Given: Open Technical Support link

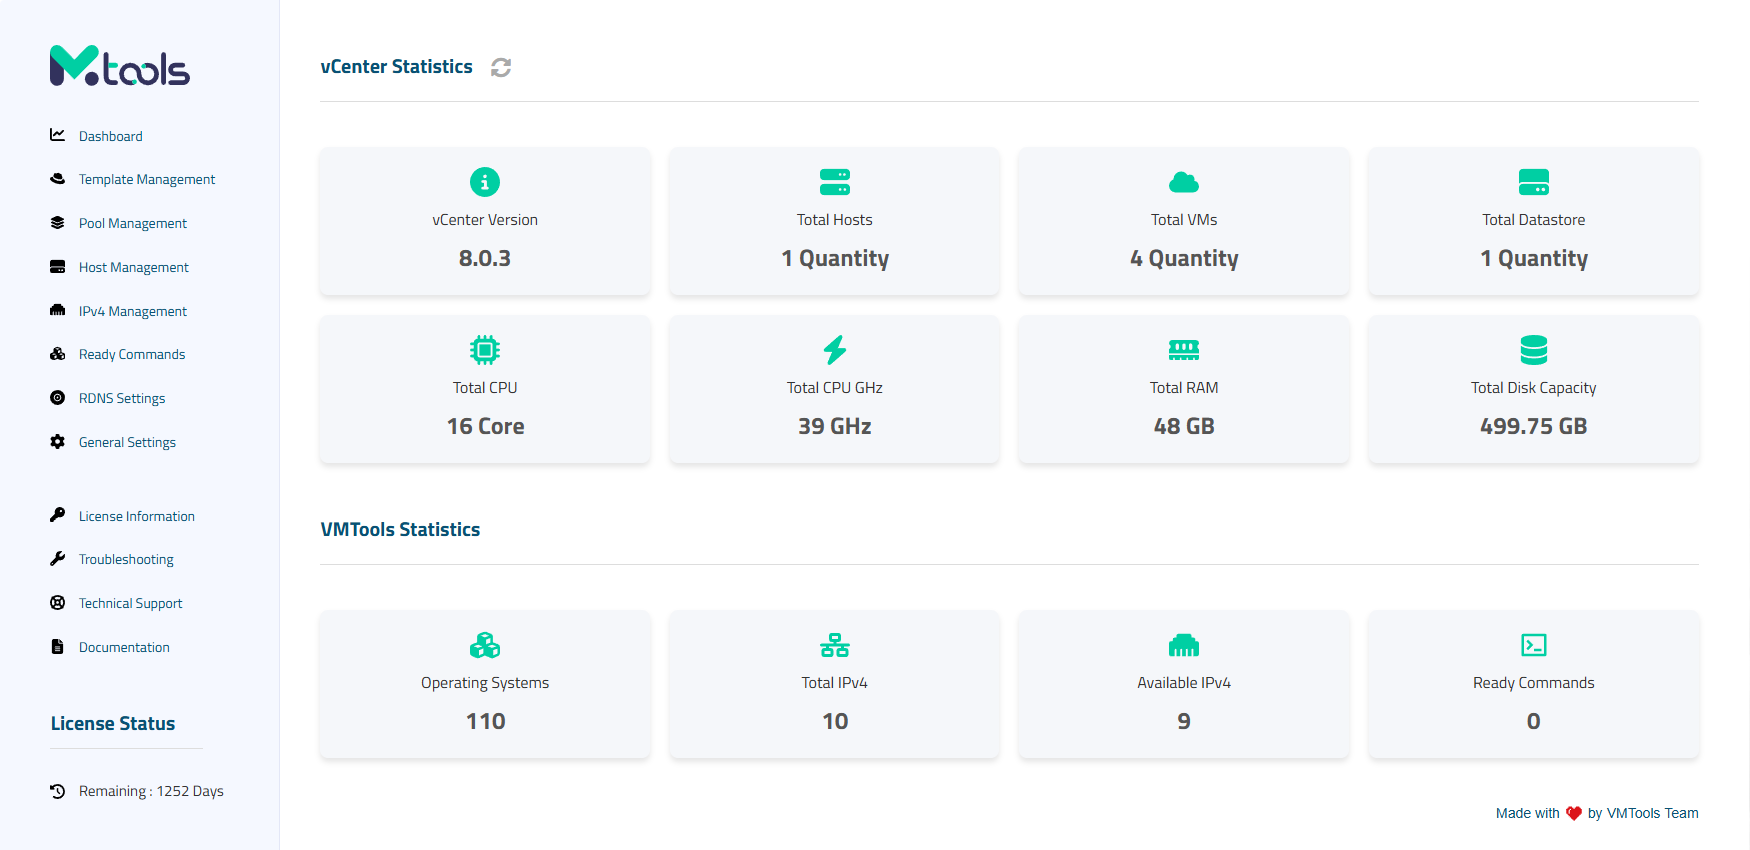Looking at the screenshot, I should tap(131, 603).
